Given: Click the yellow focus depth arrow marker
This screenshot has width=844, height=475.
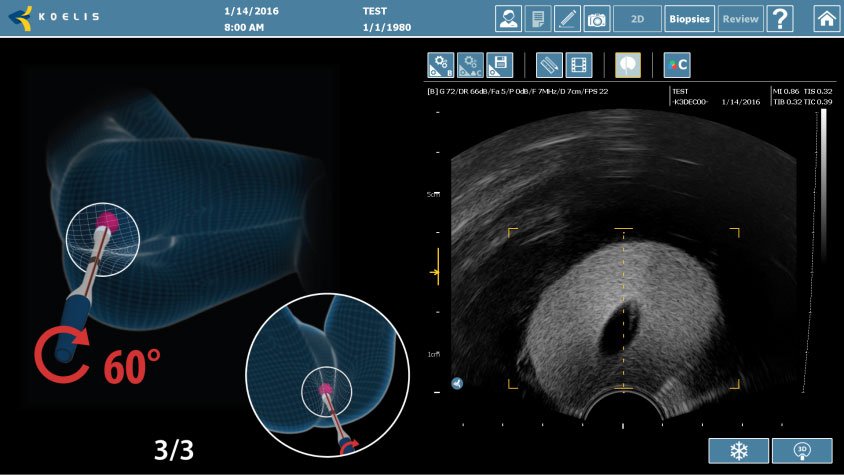Looking at the screenshot, I should click(435, 273).
